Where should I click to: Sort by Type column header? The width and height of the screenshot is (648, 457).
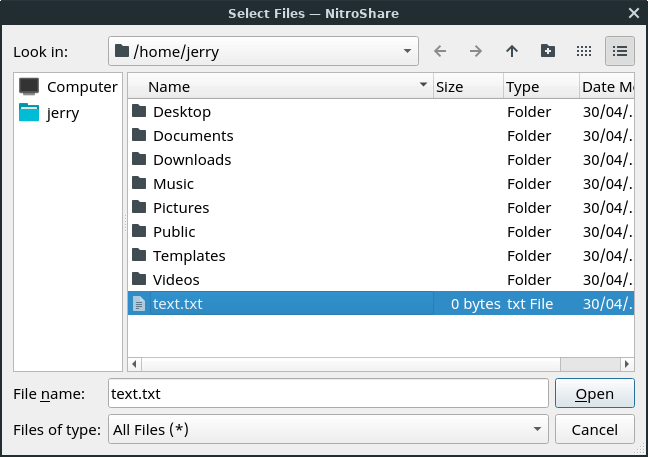click(540, 87)
